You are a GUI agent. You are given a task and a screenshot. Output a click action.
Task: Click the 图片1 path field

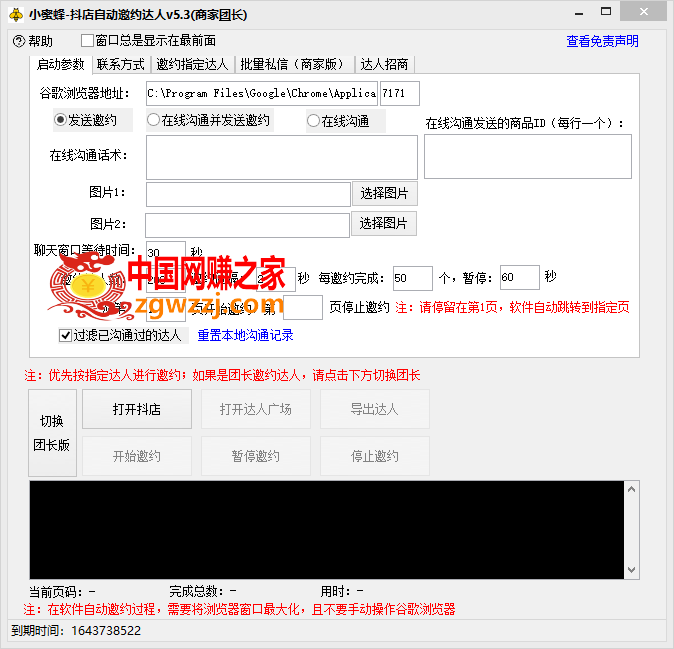[x=248, y=194]
